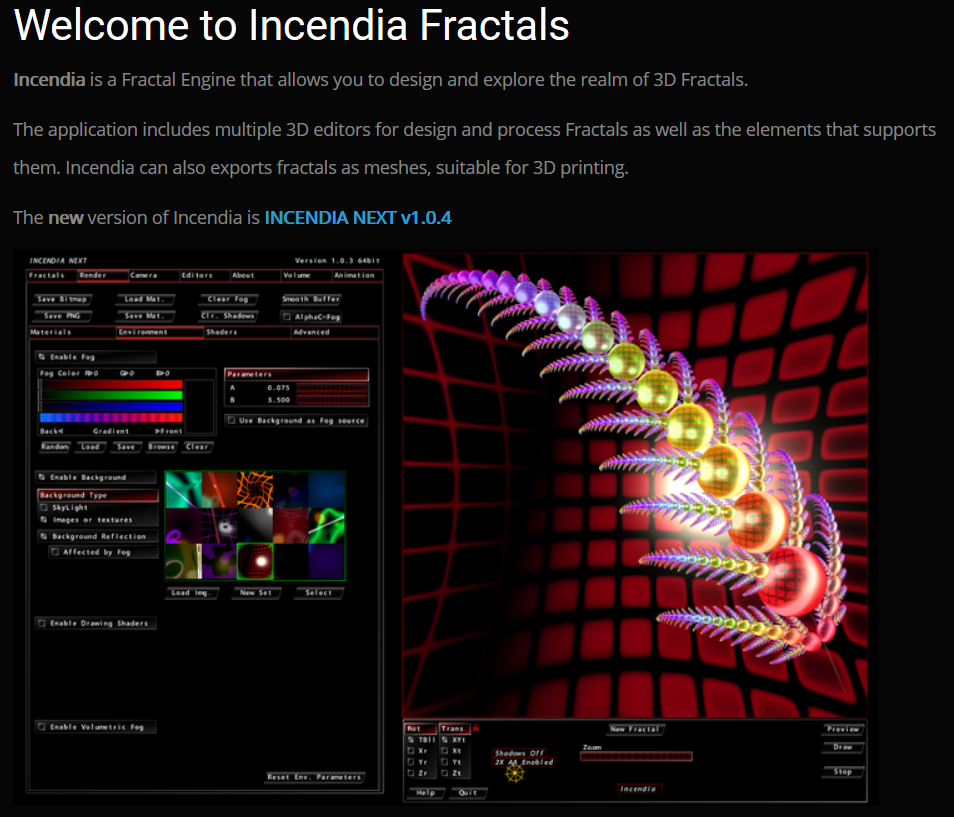Select the grayscale gradient texture thumbnail
The height and width of the screenshot is (817, 954).
(255, 526)
